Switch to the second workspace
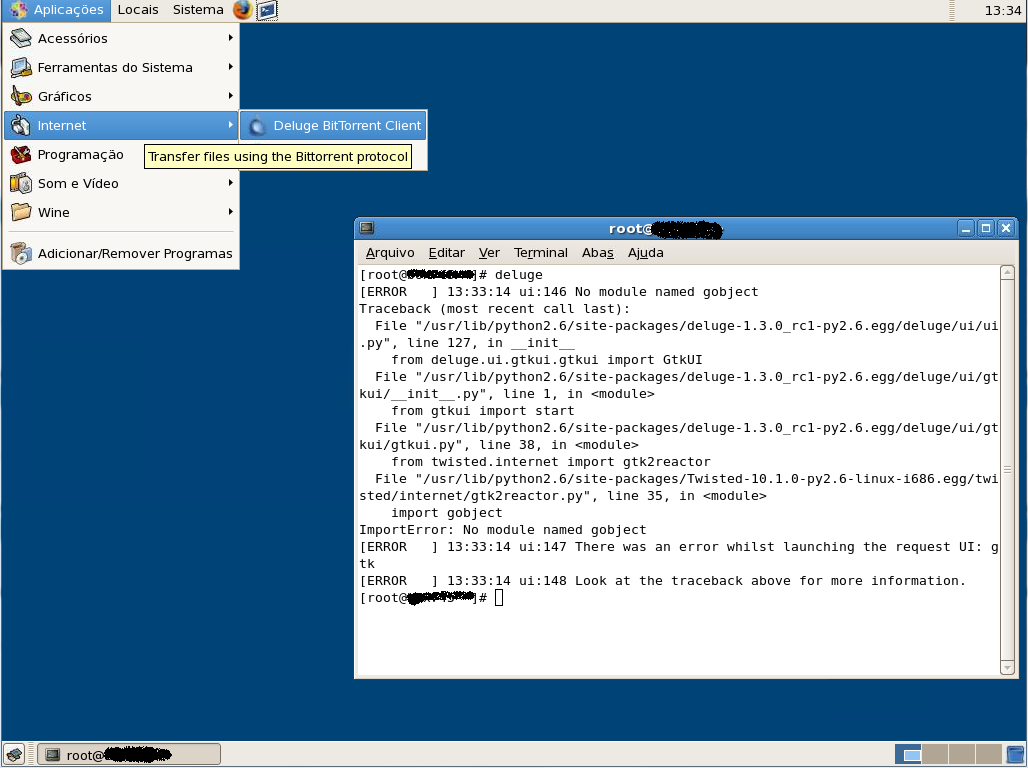1028x768 pixels. click(x=935, y=754)
